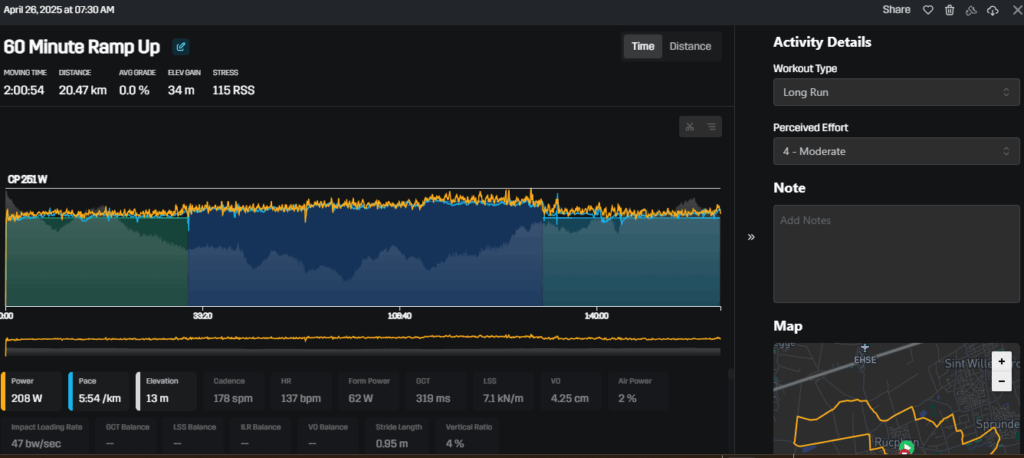Toggle the Power metric on chart

coord(33,391)
